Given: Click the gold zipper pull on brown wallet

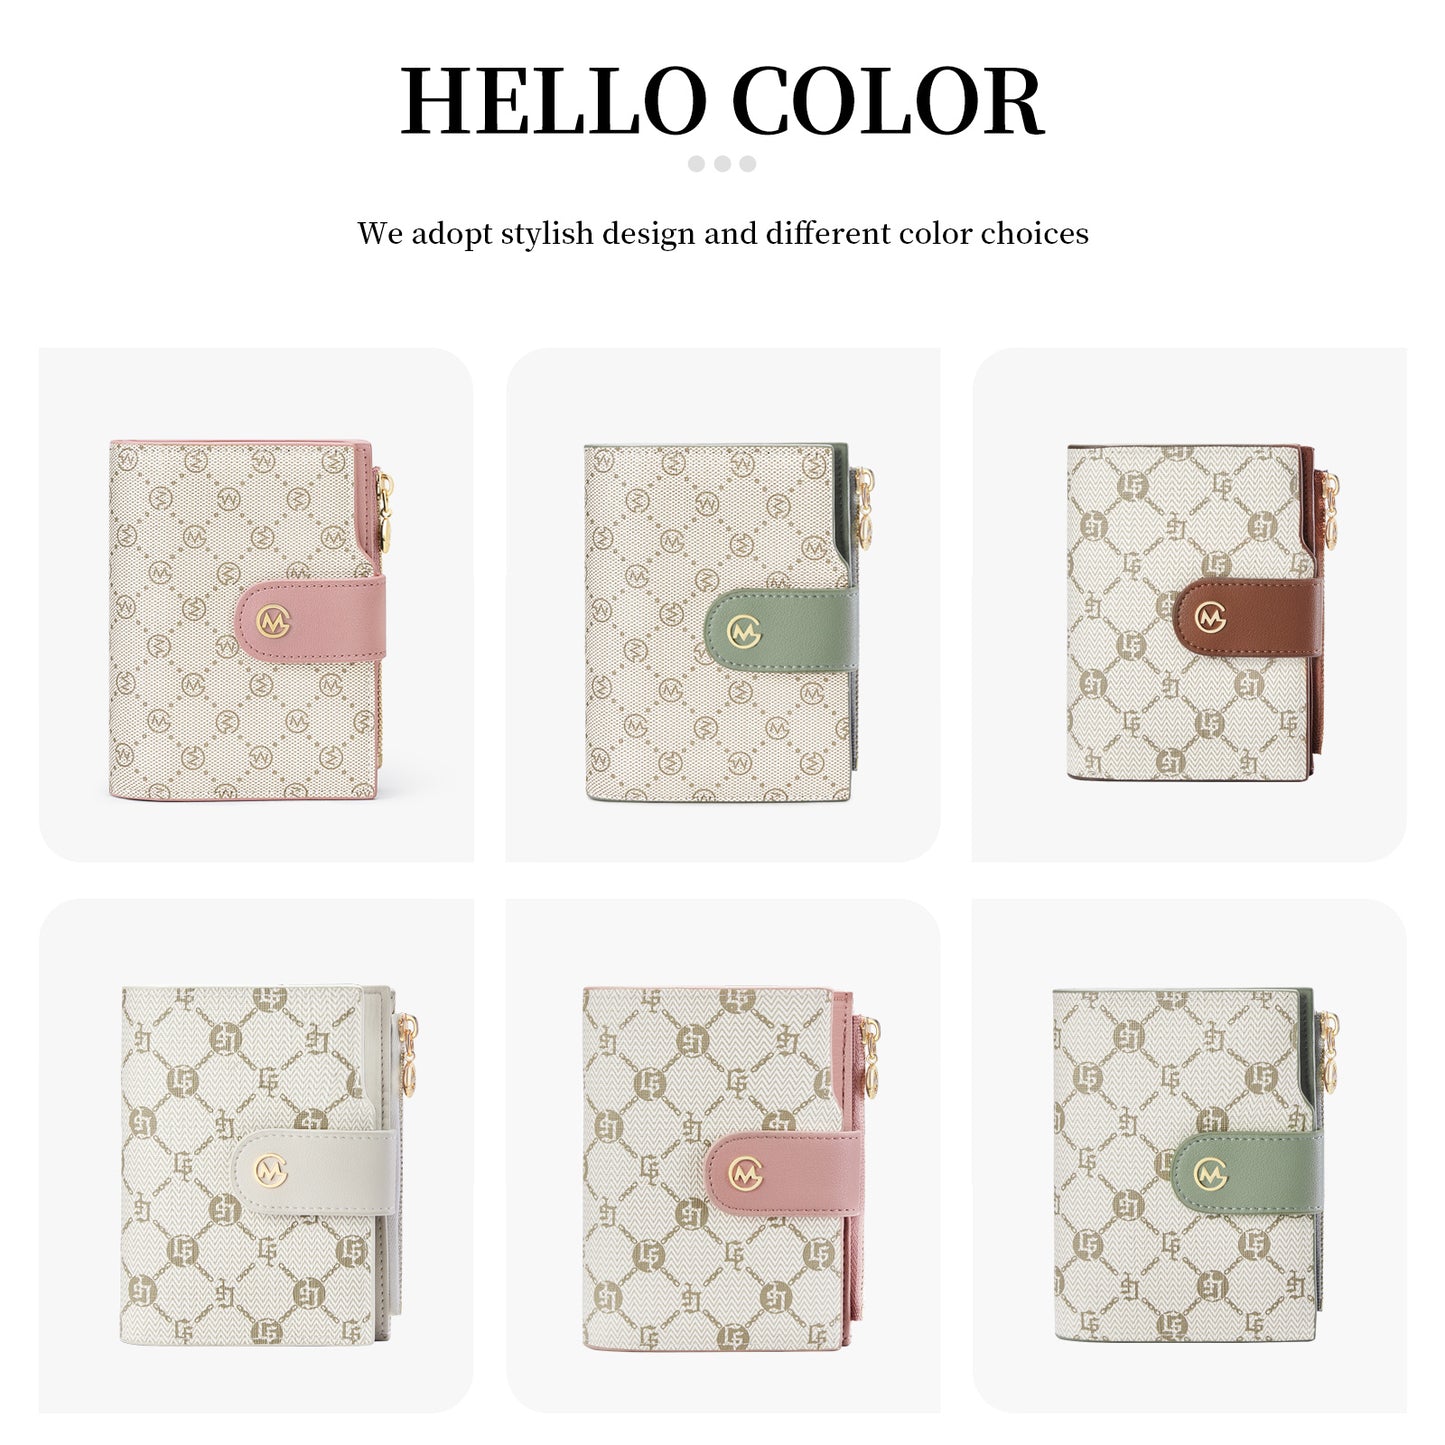Looking at the screenshot, I should click(x=1332, y=510).
